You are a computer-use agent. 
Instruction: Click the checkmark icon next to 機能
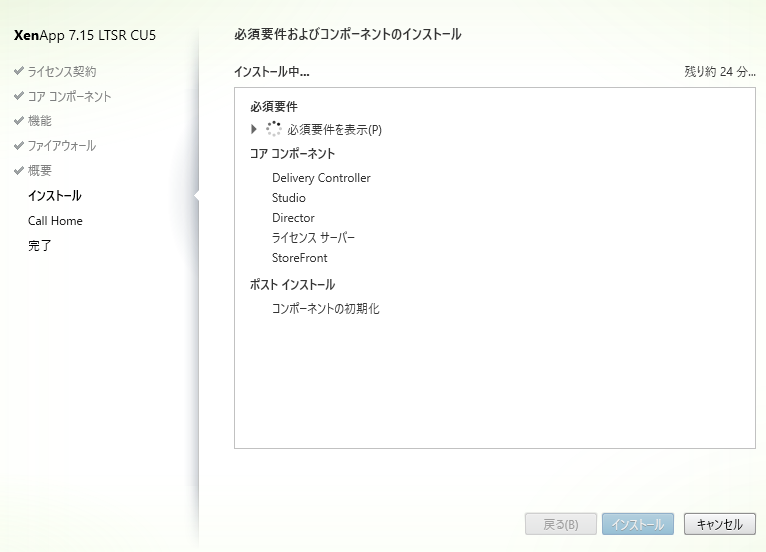(x=19, y=121)
